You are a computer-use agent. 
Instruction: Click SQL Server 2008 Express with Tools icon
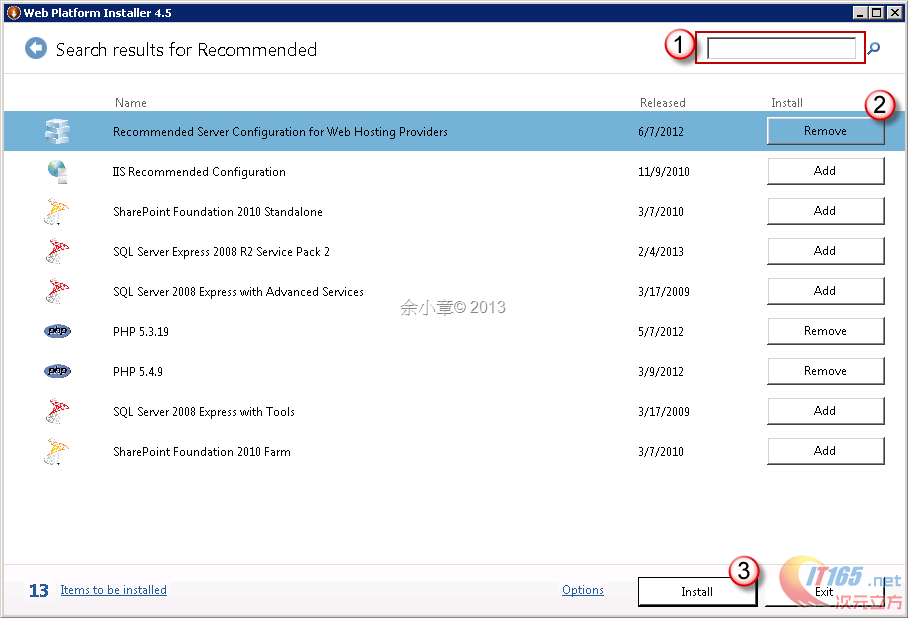57,411
